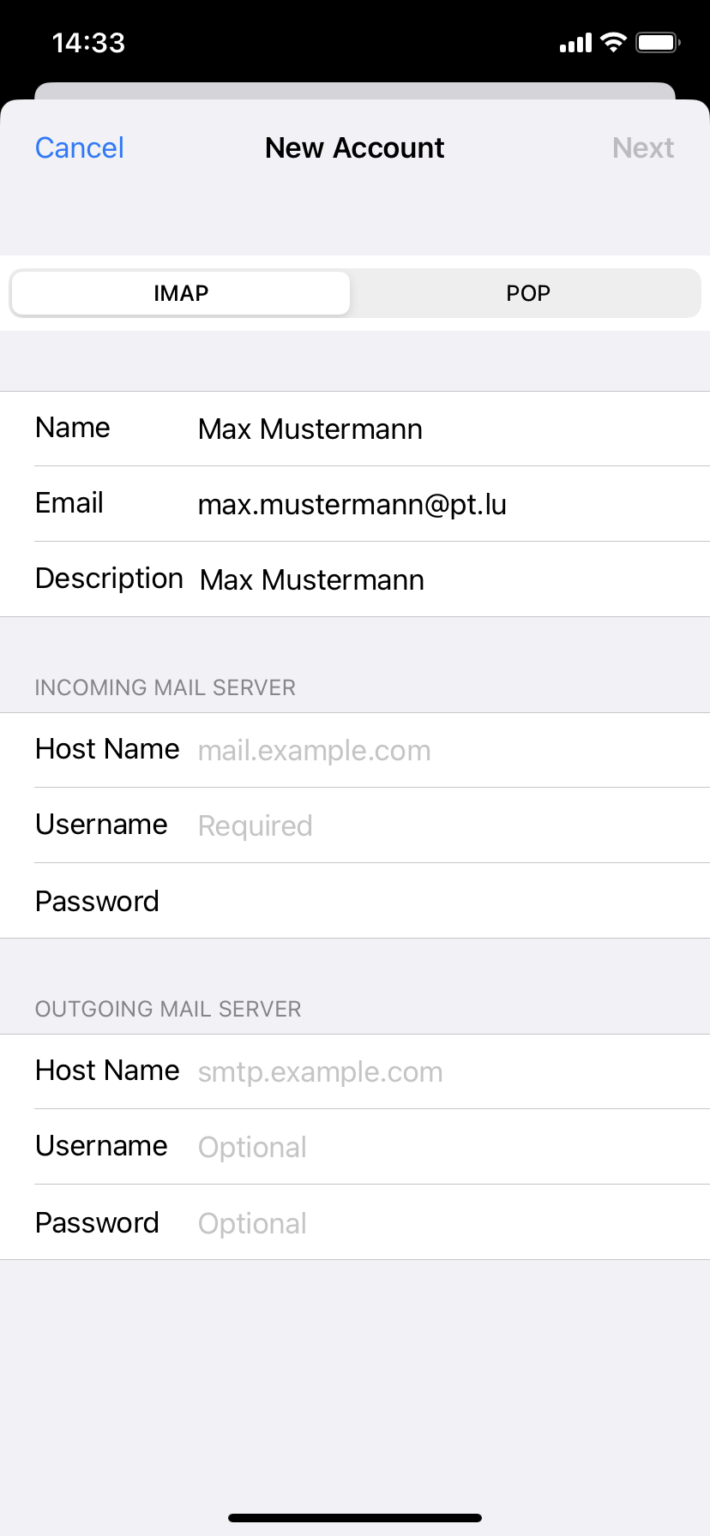Image resolution: width=710 pixels, height=1536 pixels.
Task: Tap outgoing Host Name field smtp.example.com
Action: click(x=355, y=1071)
